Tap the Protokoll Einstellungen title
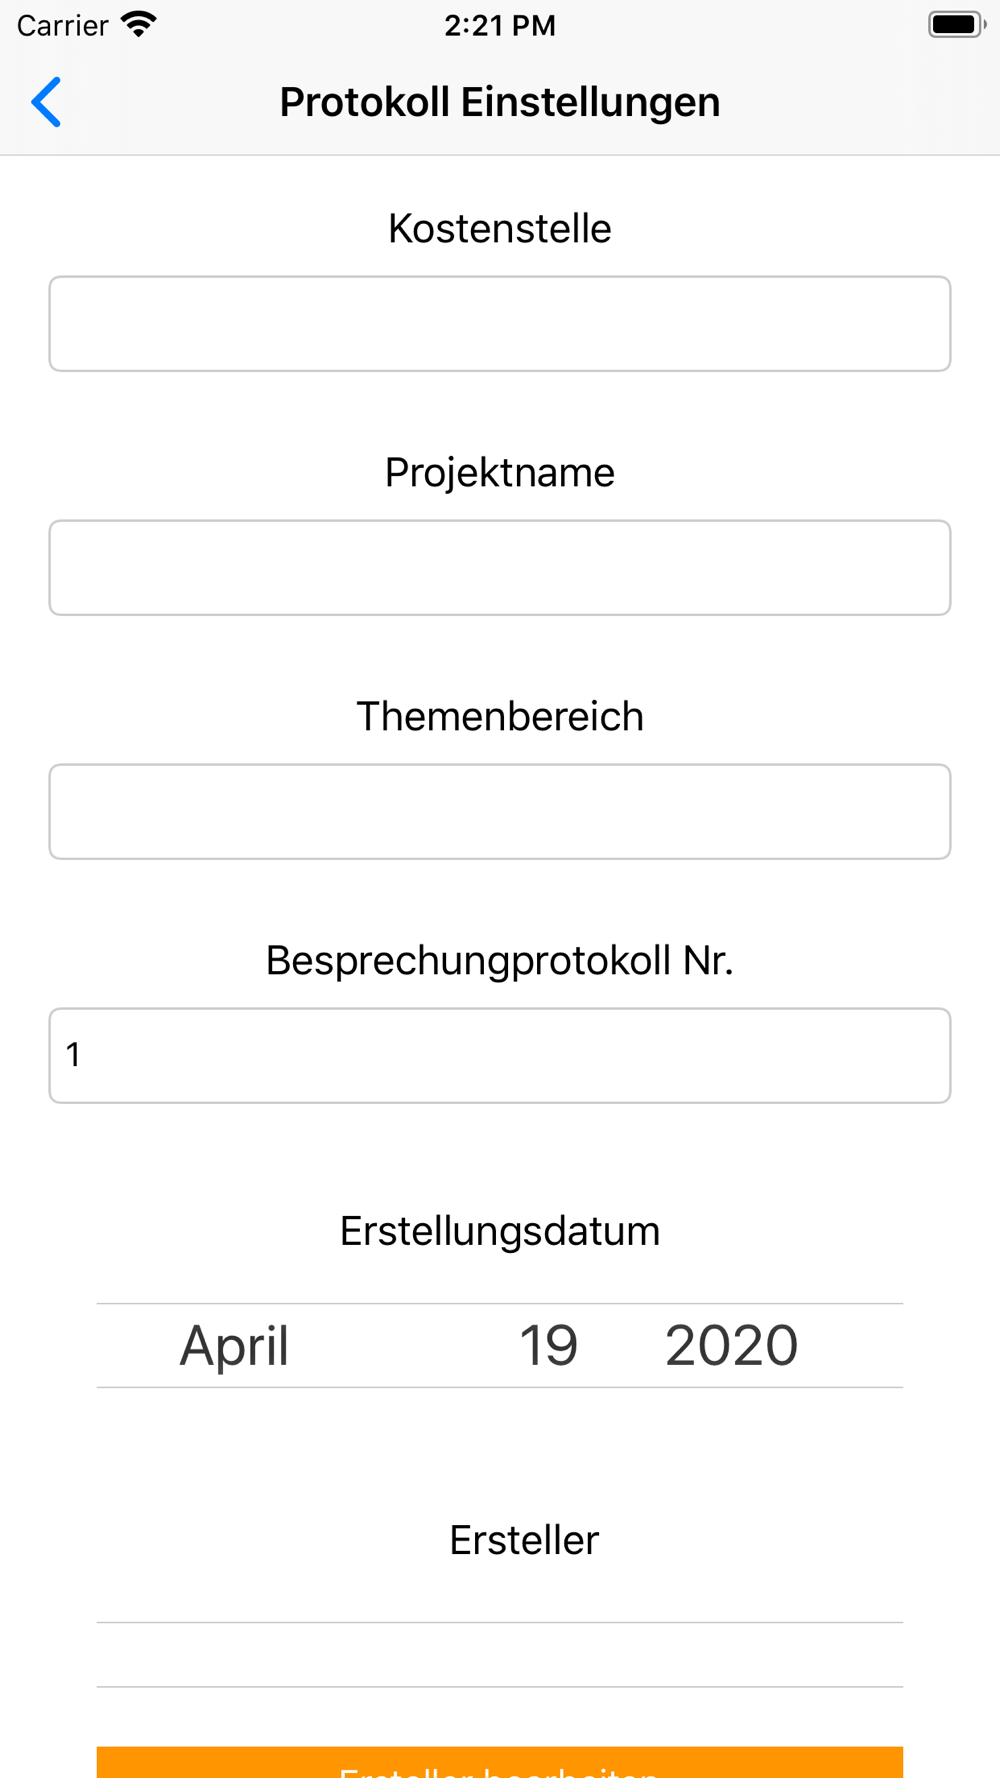Viewport: 1000px width, 1778px height. (x=500, y=102)
